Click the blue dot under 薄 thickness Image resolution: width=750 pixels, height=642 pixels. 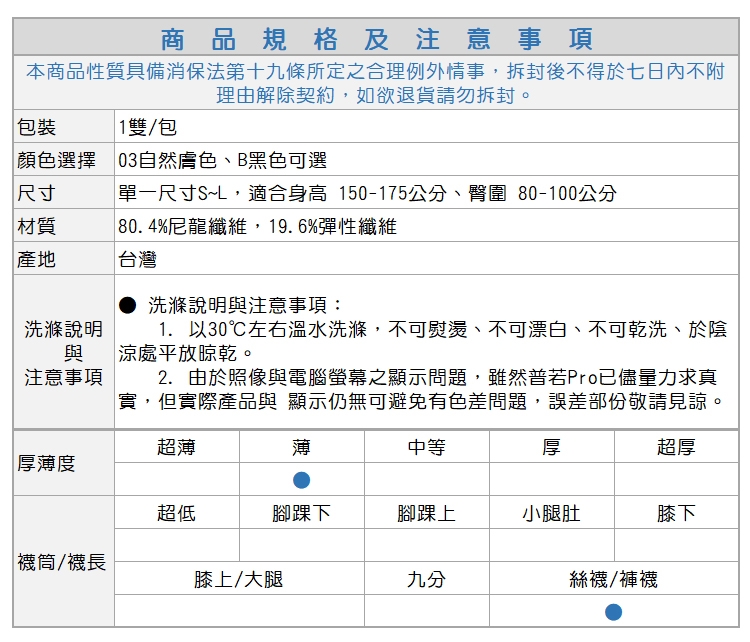pos(301,479)
